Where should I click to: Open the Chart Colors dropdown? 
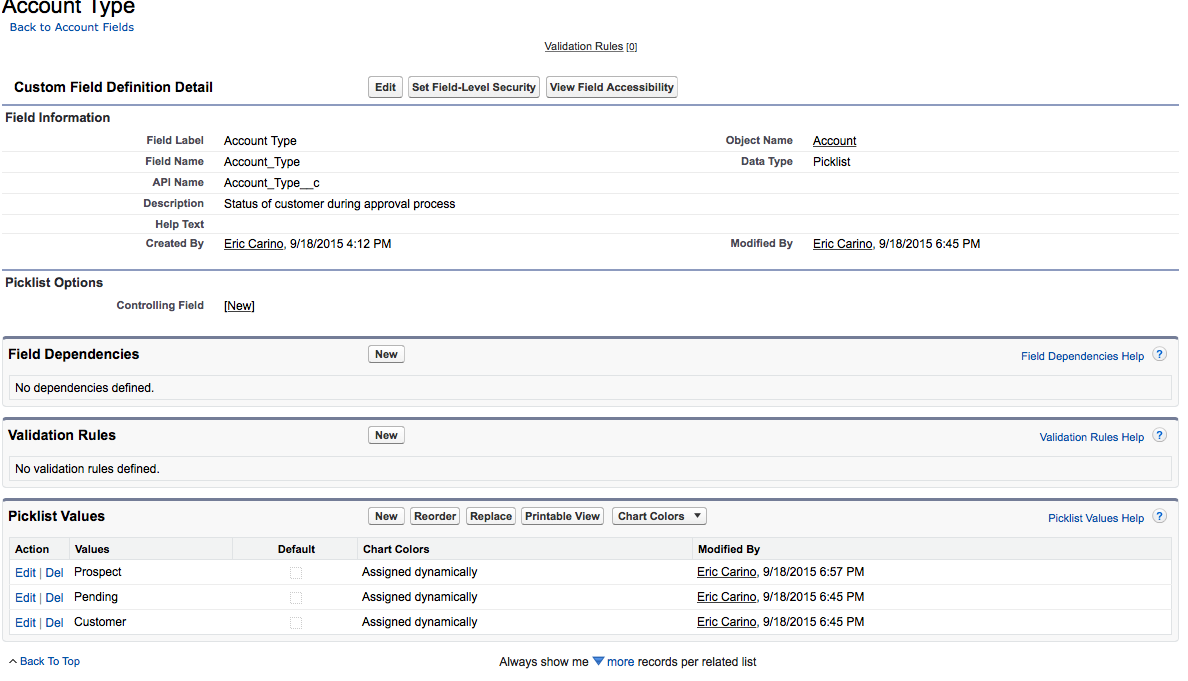tap(659, 517)
